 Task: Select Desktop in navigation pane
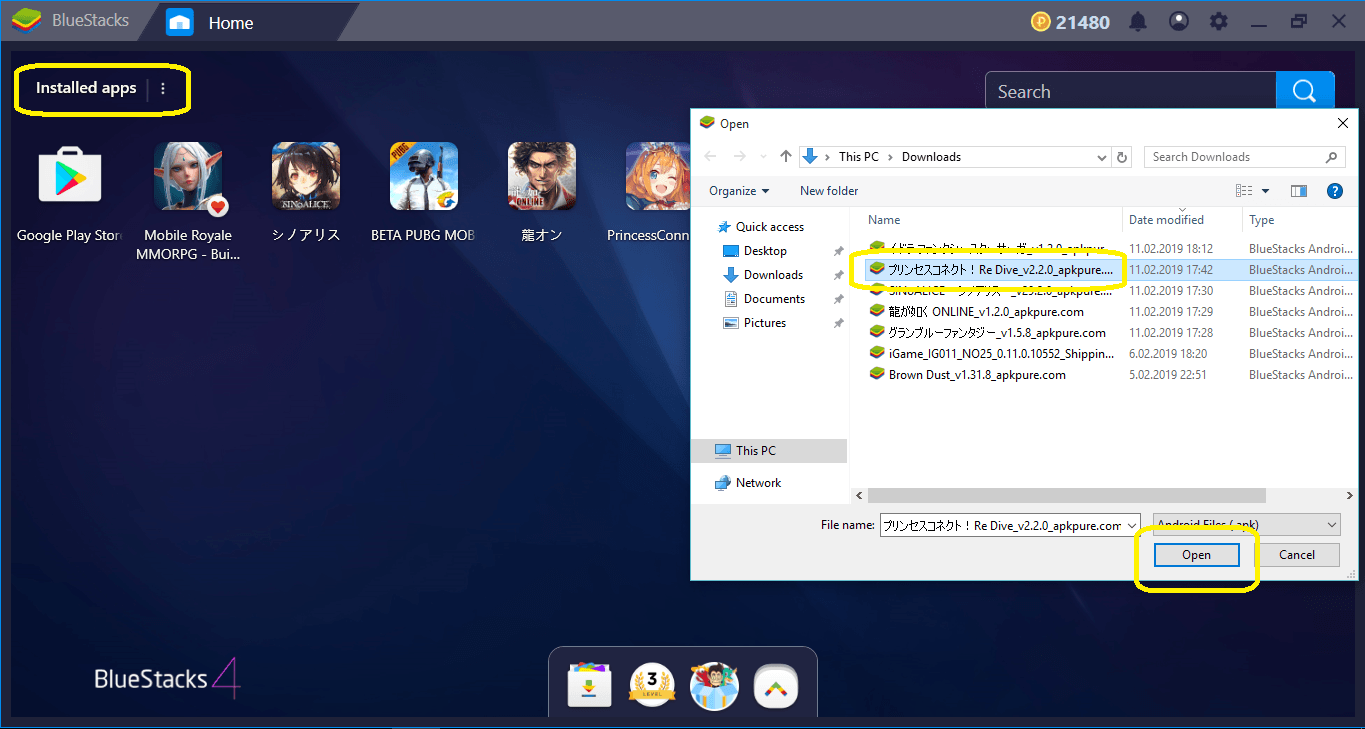765,251
